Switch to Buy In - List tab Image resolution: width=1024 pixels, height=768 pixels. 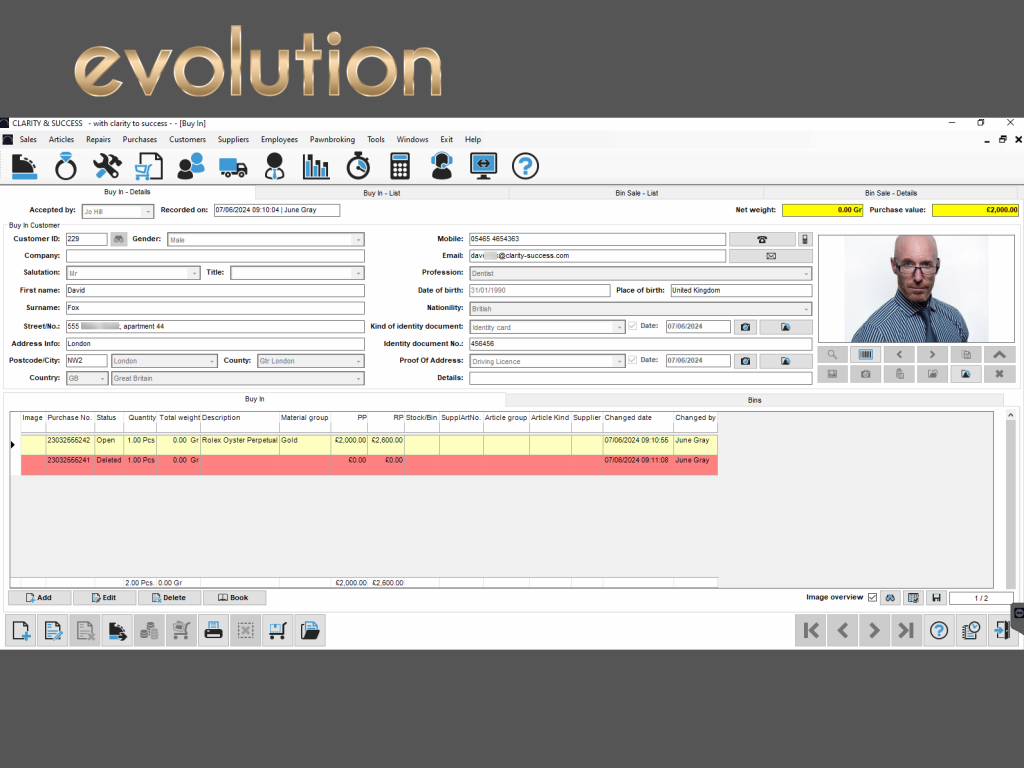click(381, 193)
